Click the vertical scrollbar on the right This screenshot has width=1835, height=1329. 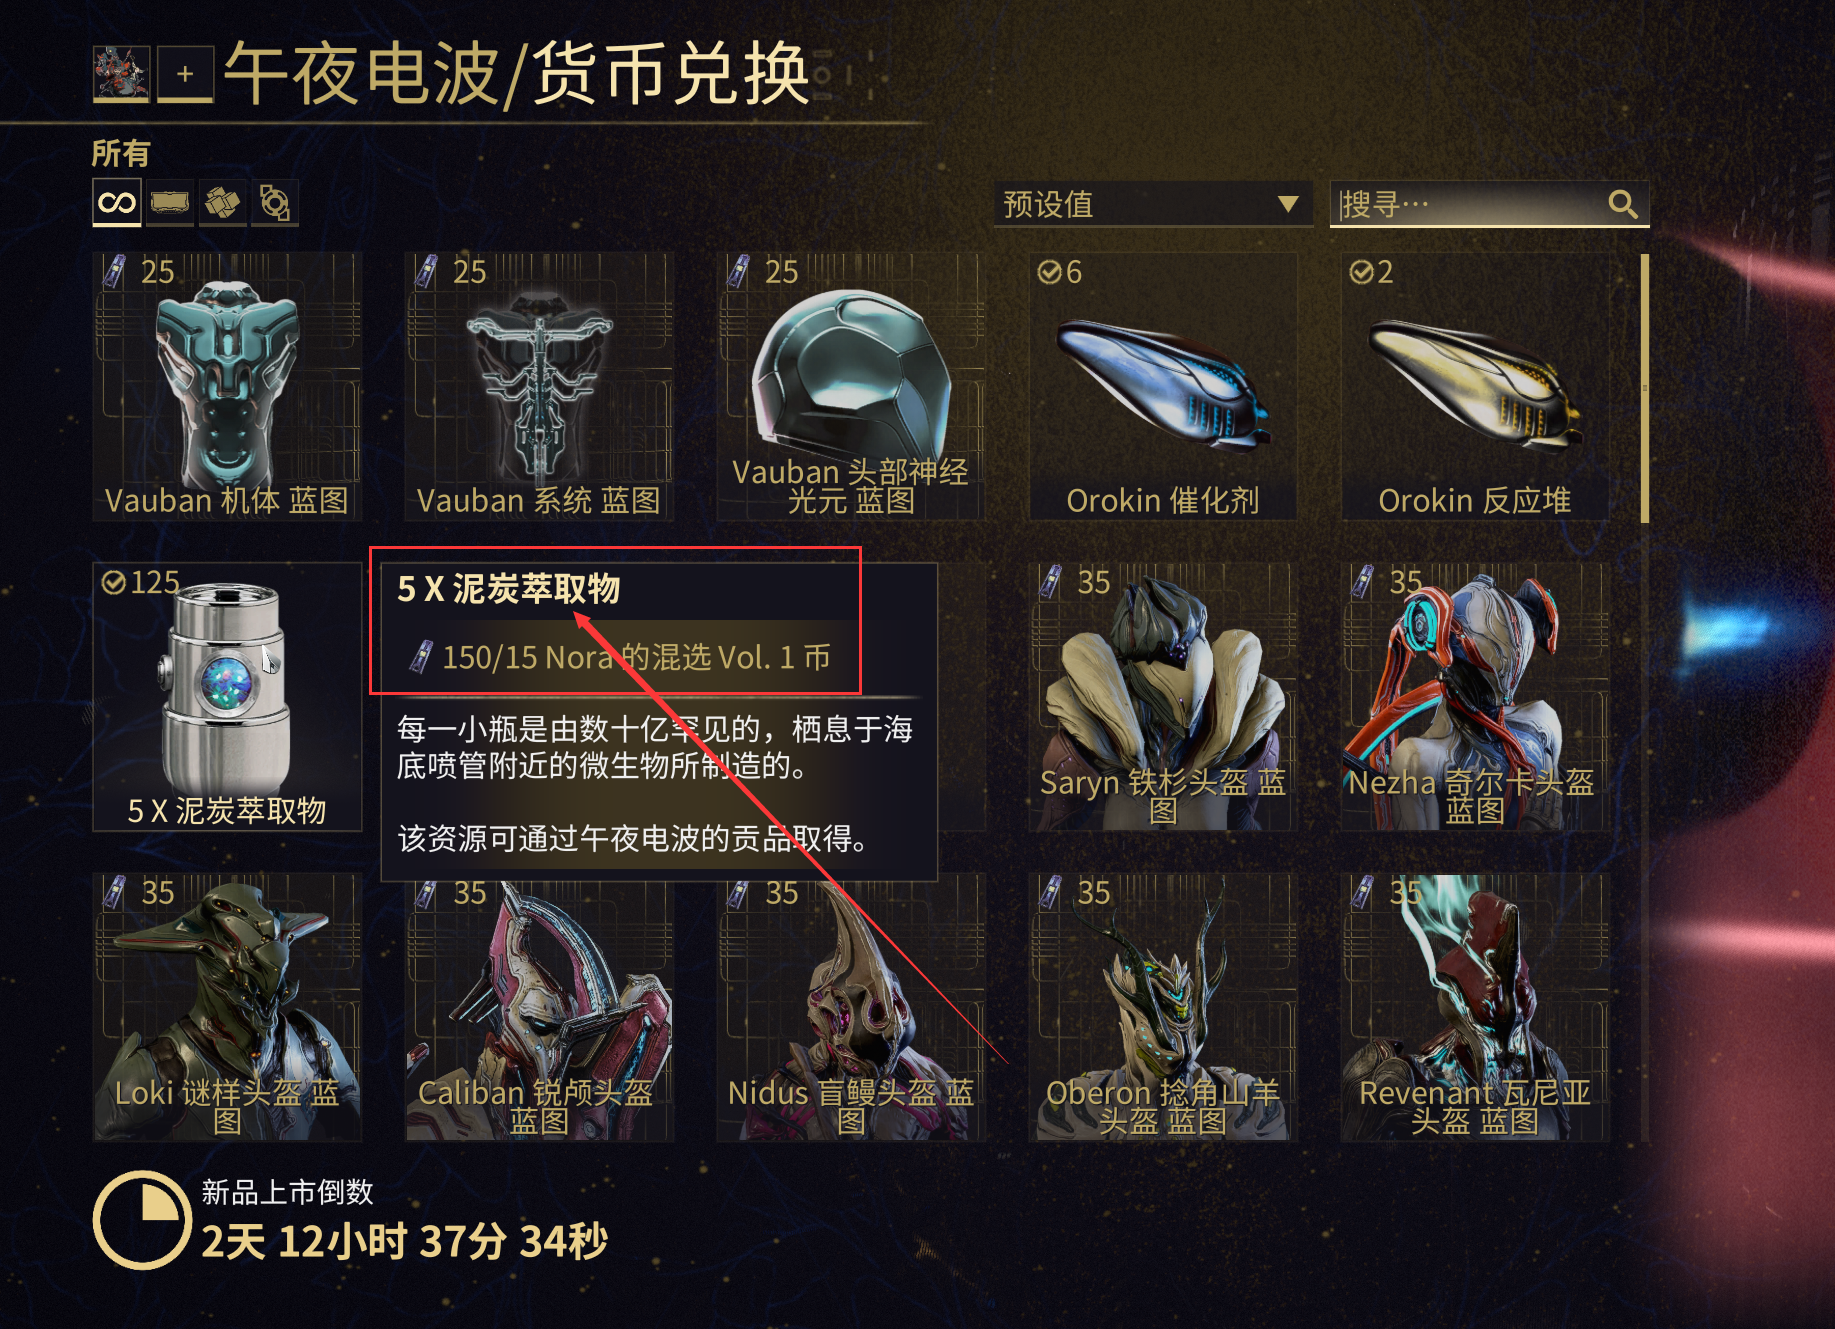[1644, 388]
